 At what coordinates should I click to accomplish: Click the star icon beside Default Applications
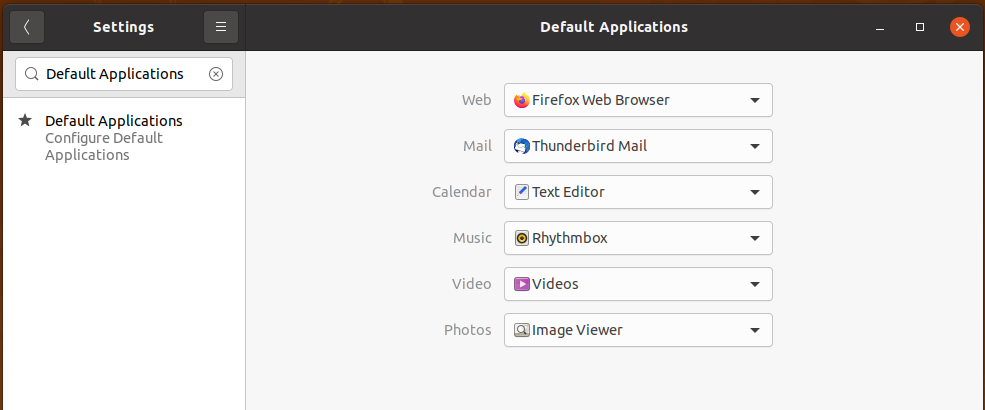pos(24,120)
